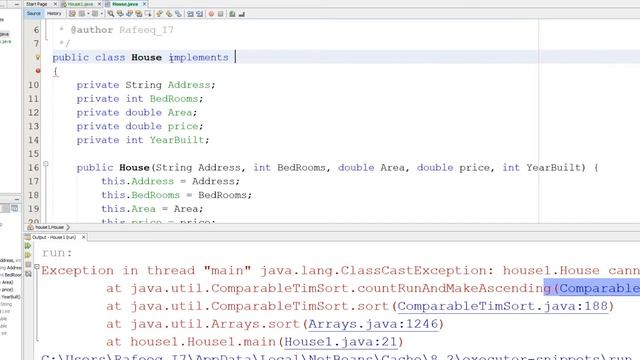Click the Stop icon in Output sidebar
Screen dimensions: 640x360
click(28, 264)
